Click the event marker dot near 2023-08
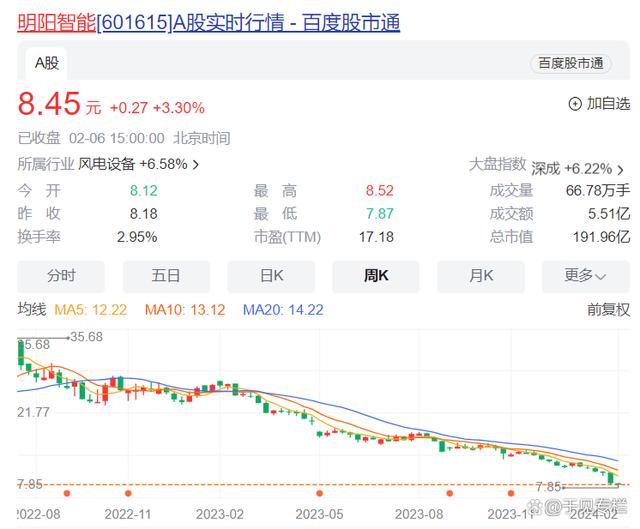Viewport: 640px width, 529px height. coord(450,493)
